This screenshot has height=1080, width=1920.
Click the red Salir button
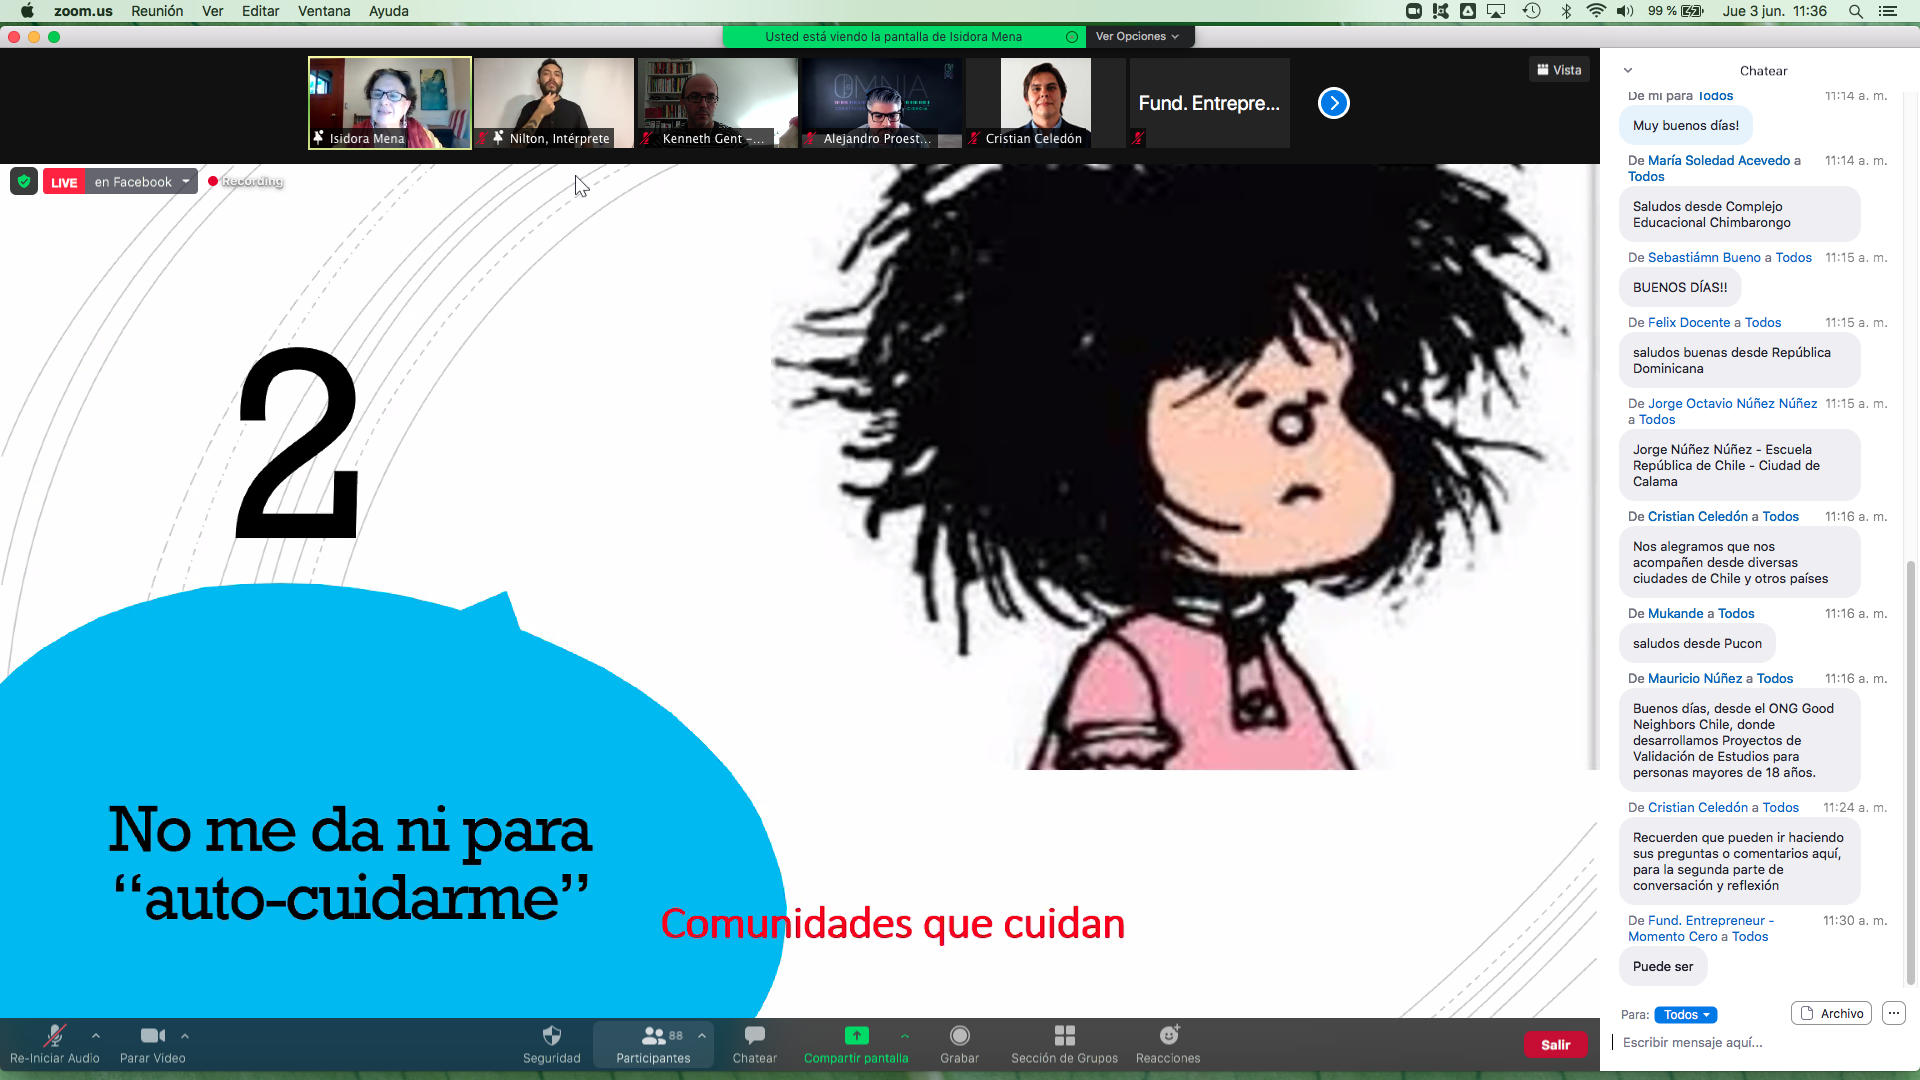click(1555, 1044)
